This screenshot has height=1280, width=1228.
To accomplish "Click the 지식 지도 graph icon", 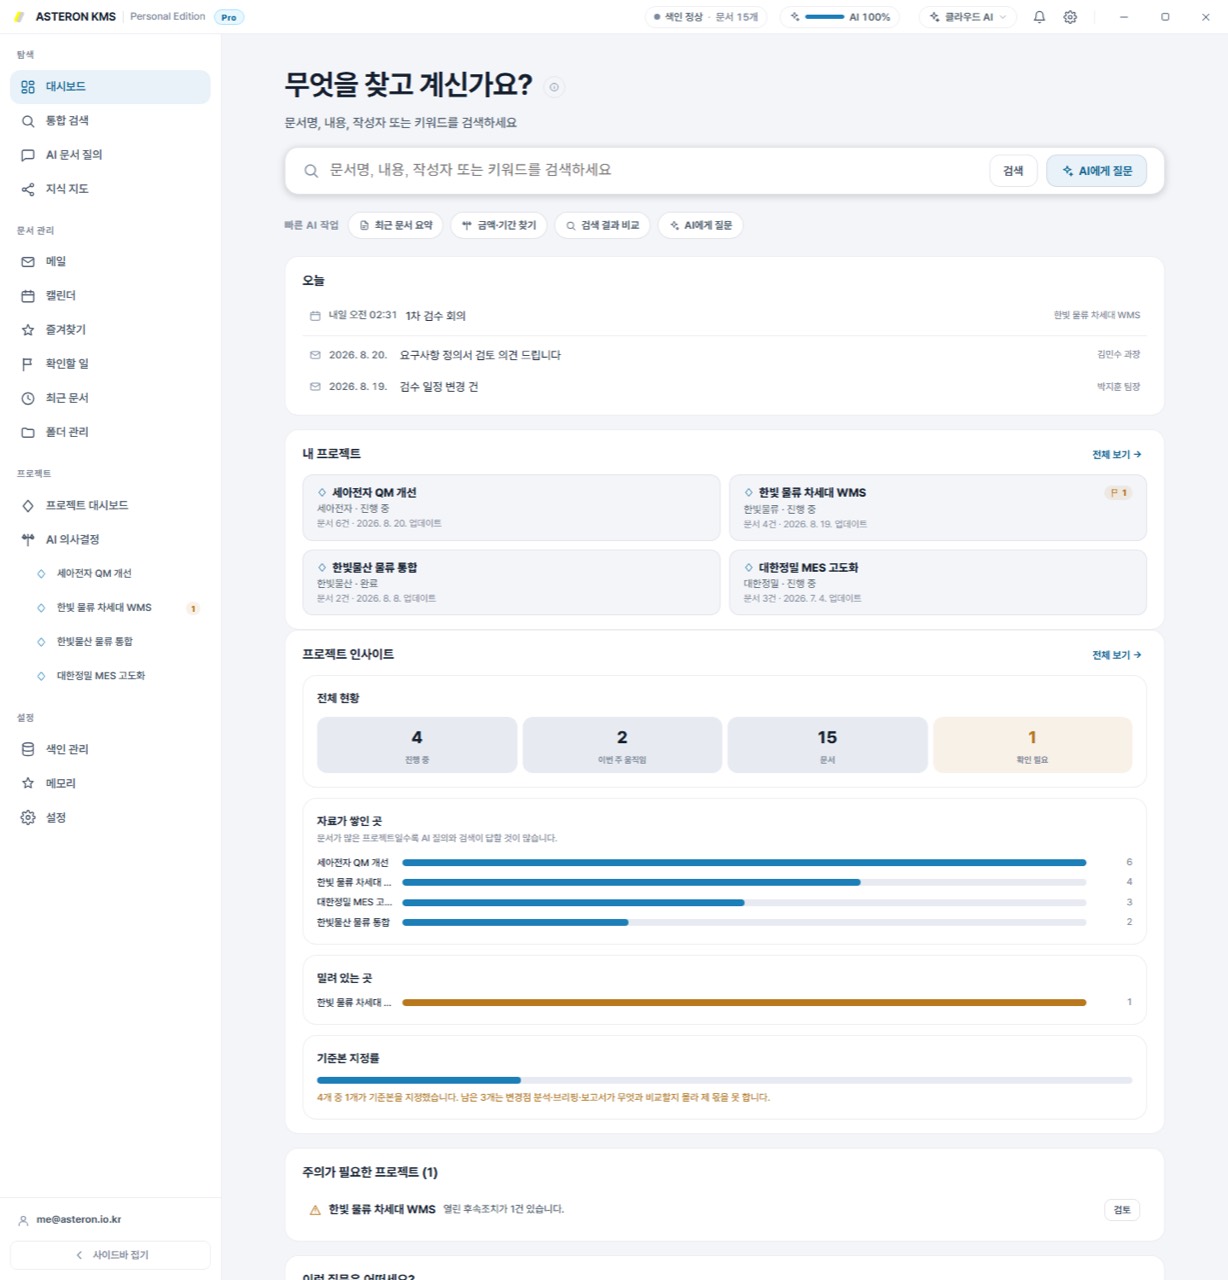I will tap(28, 189).
